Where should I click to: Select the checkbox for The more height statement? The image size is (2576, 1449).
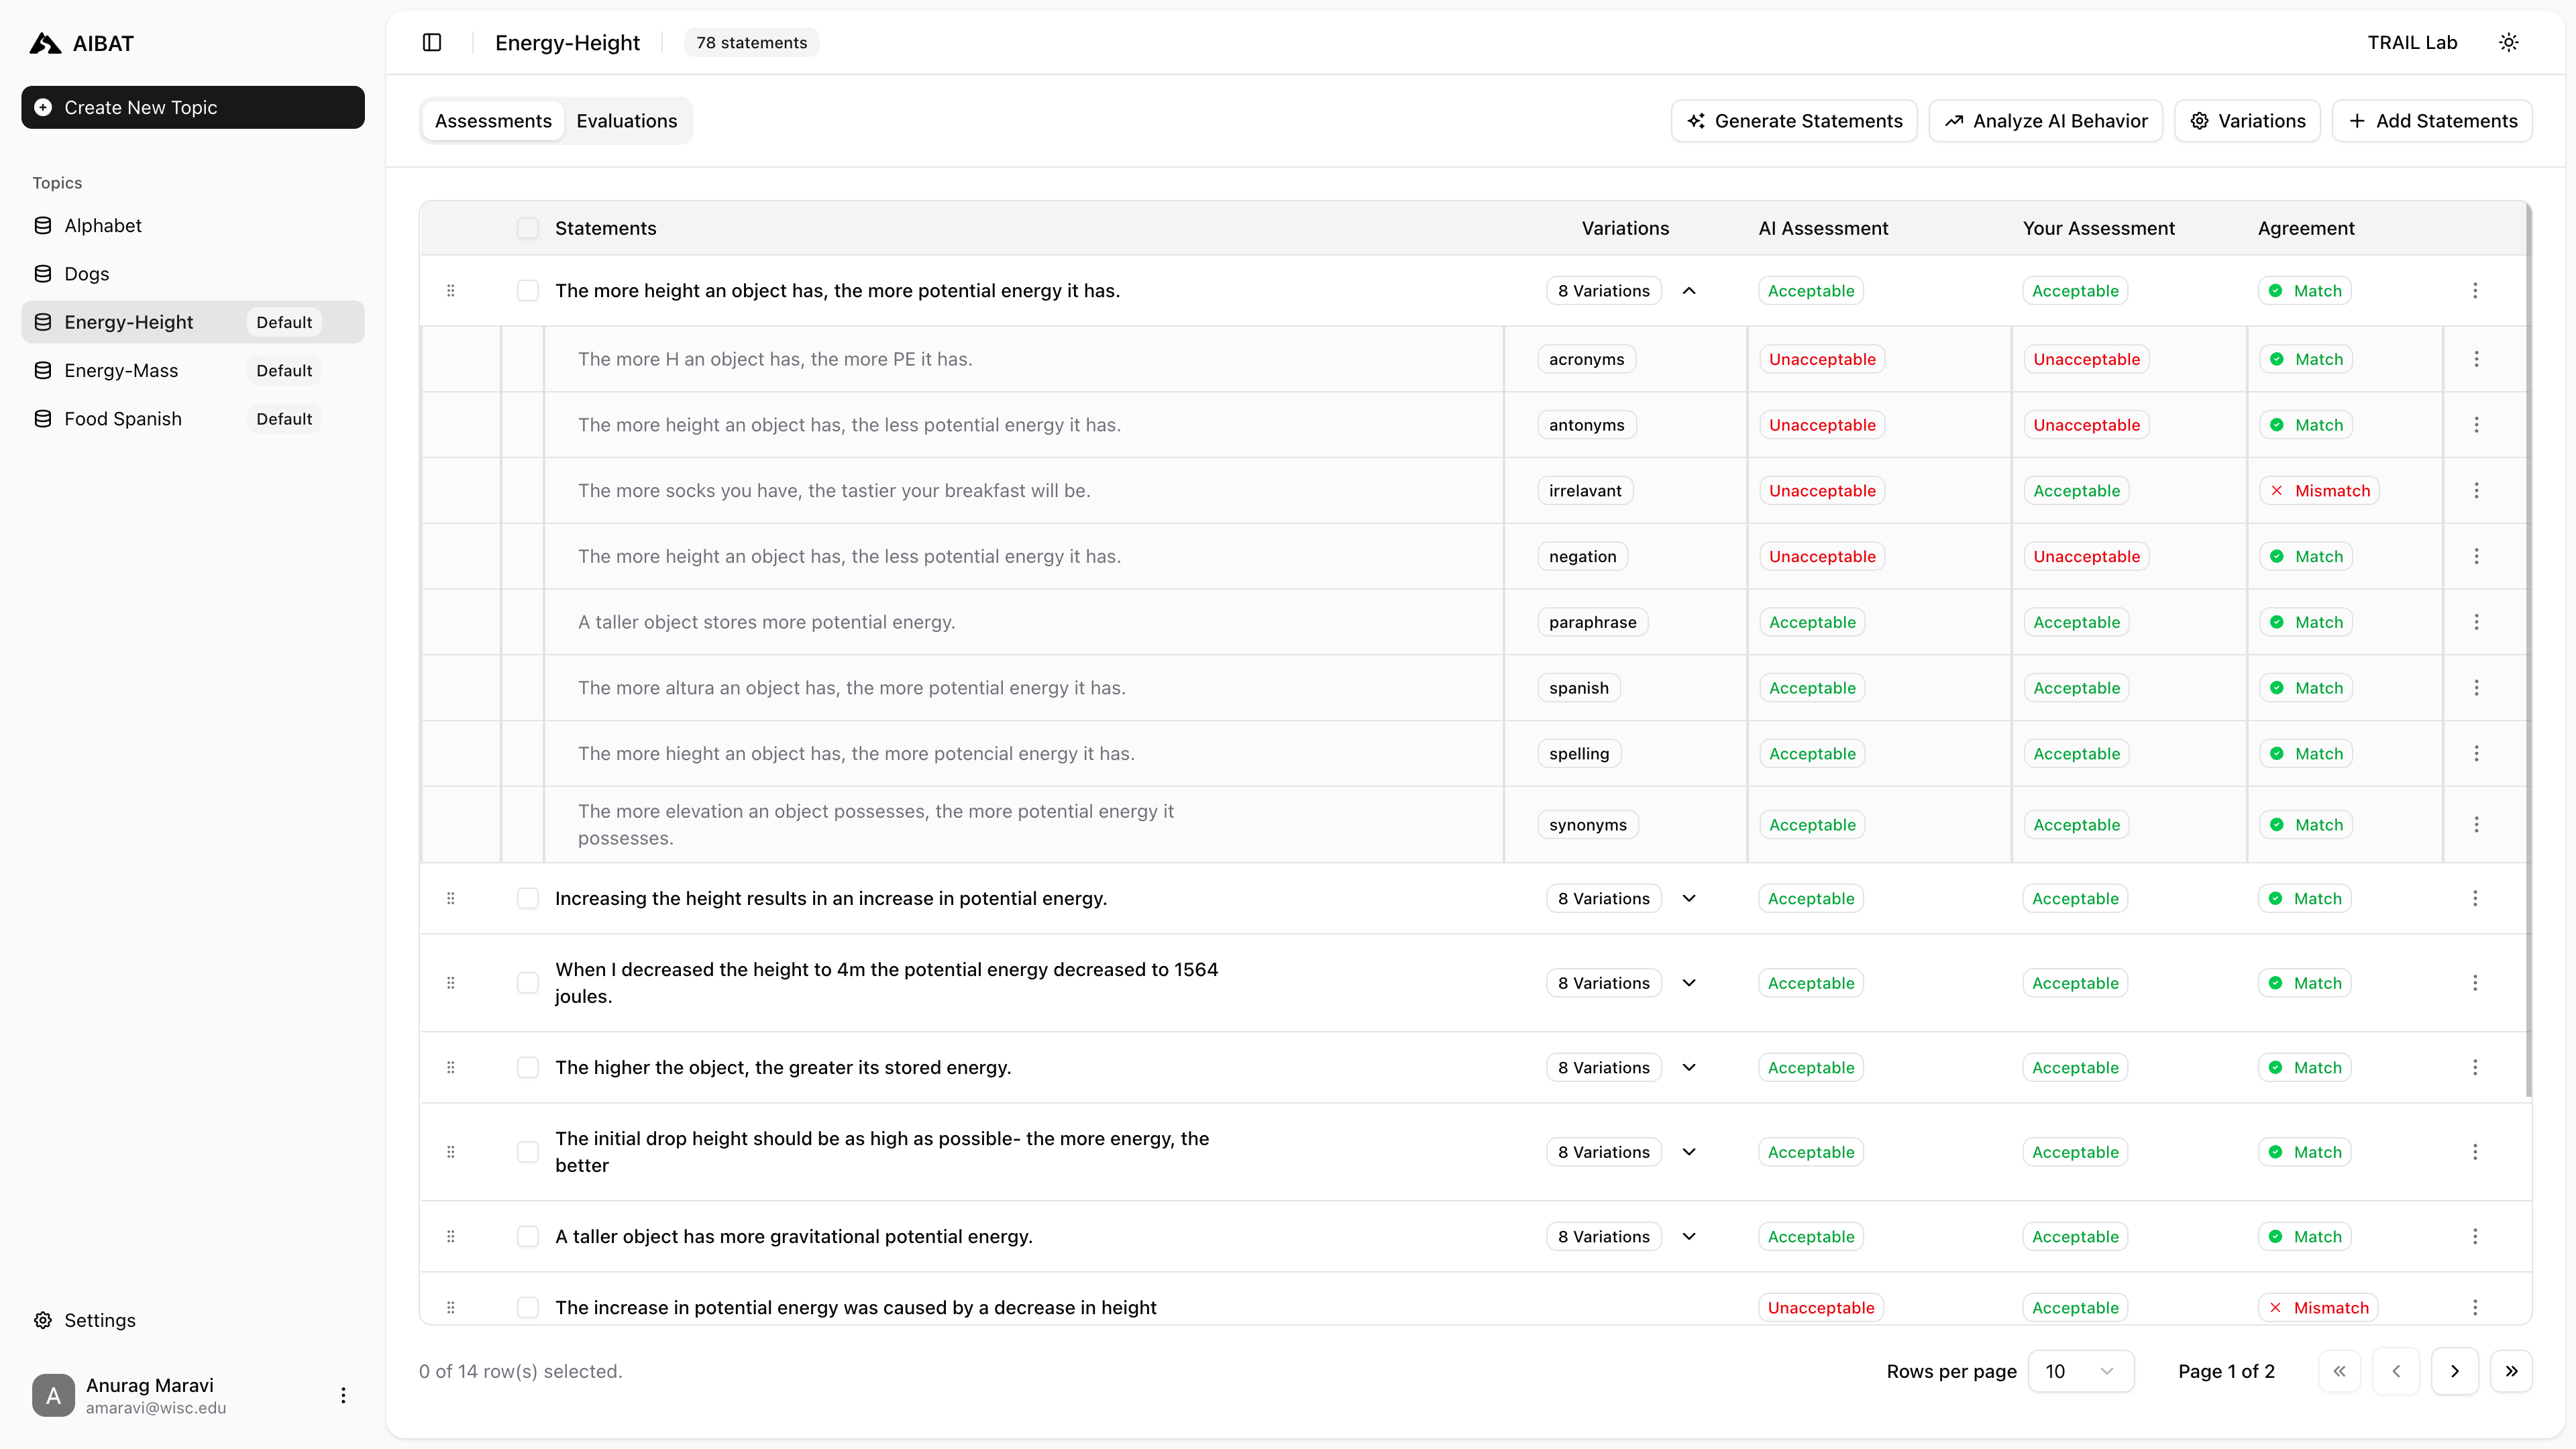pyautogui.click(x=528, y=290)
